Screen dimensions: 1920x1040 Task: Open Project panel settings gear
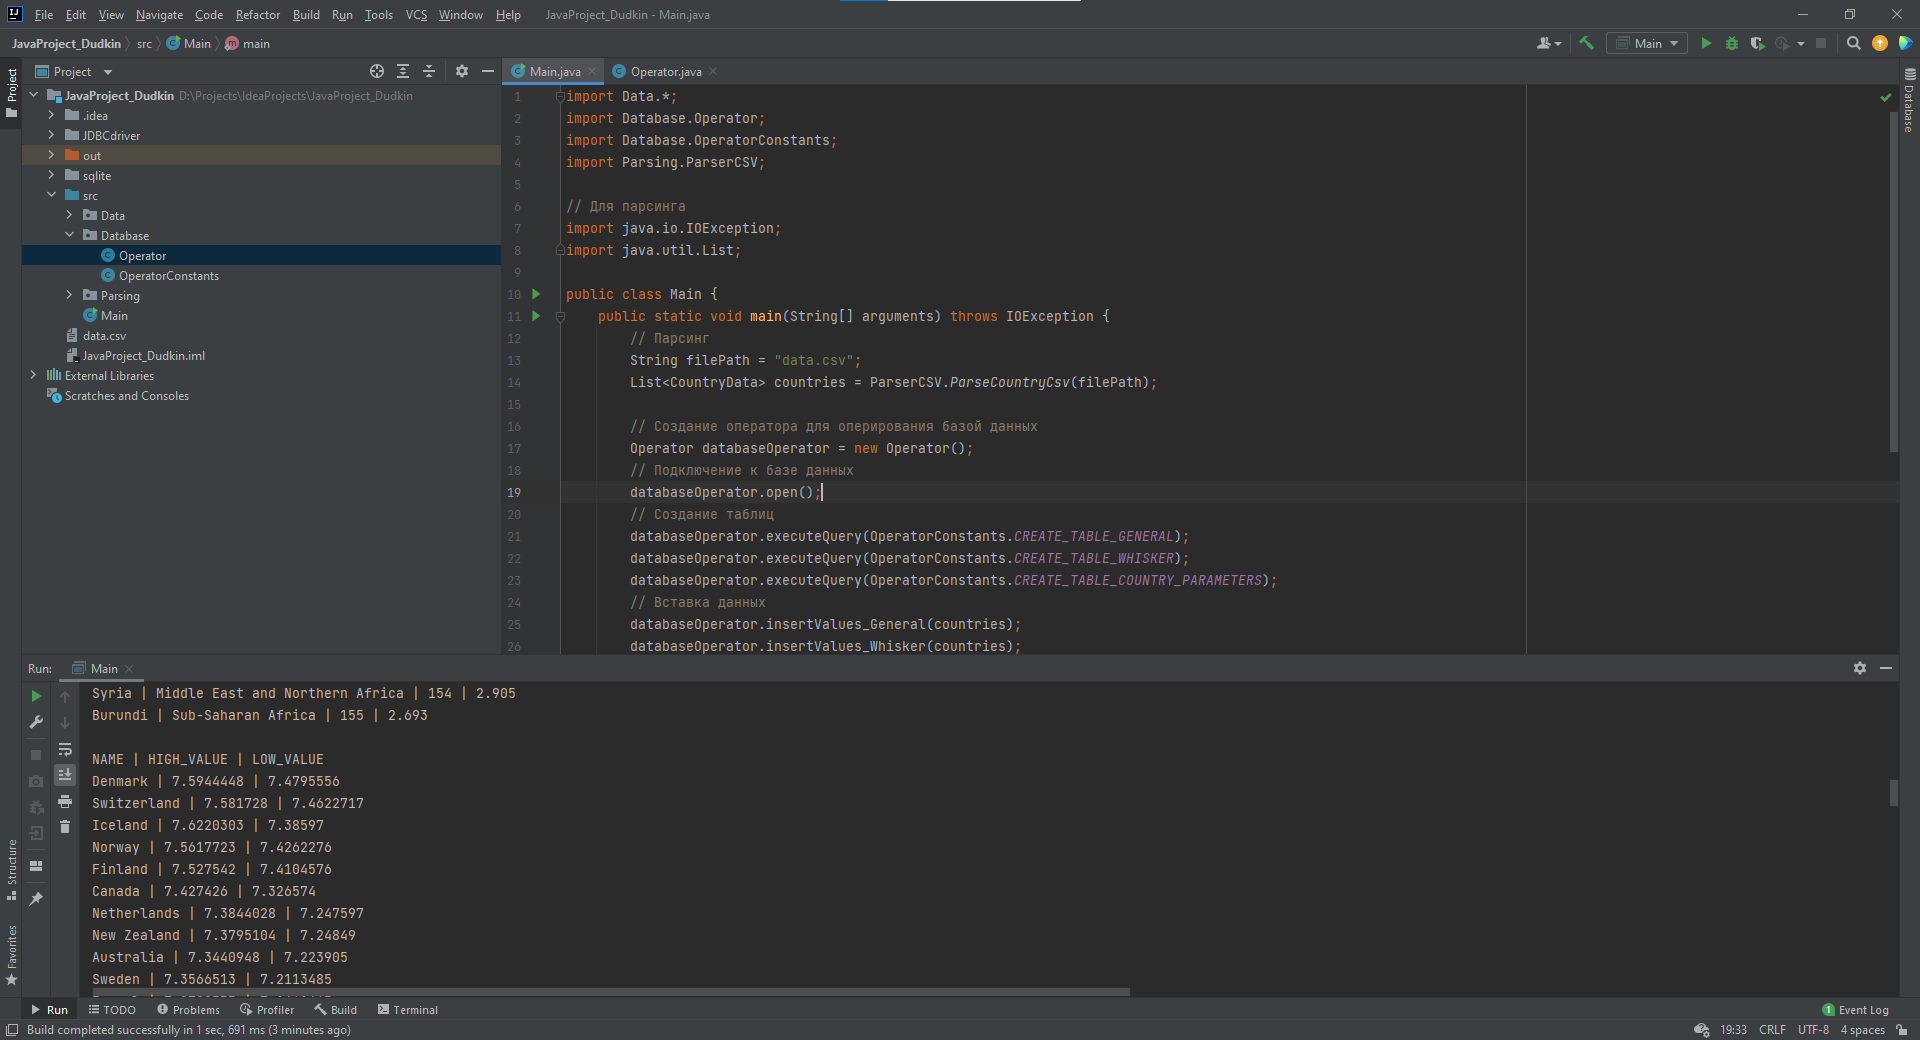coord(461,71)
